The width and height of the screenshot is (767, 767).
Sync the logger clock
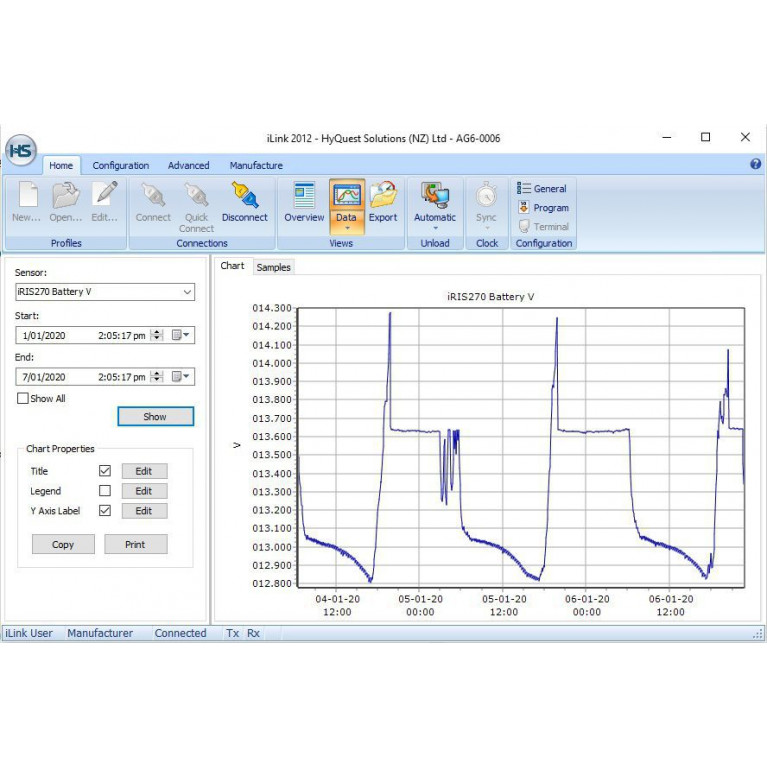(486, 202)
